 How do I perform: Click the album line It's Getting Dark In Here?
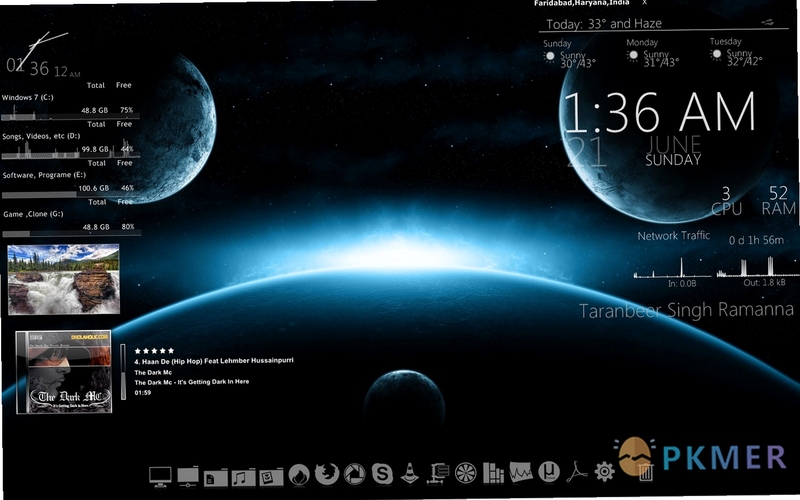(x=192, y=382)
